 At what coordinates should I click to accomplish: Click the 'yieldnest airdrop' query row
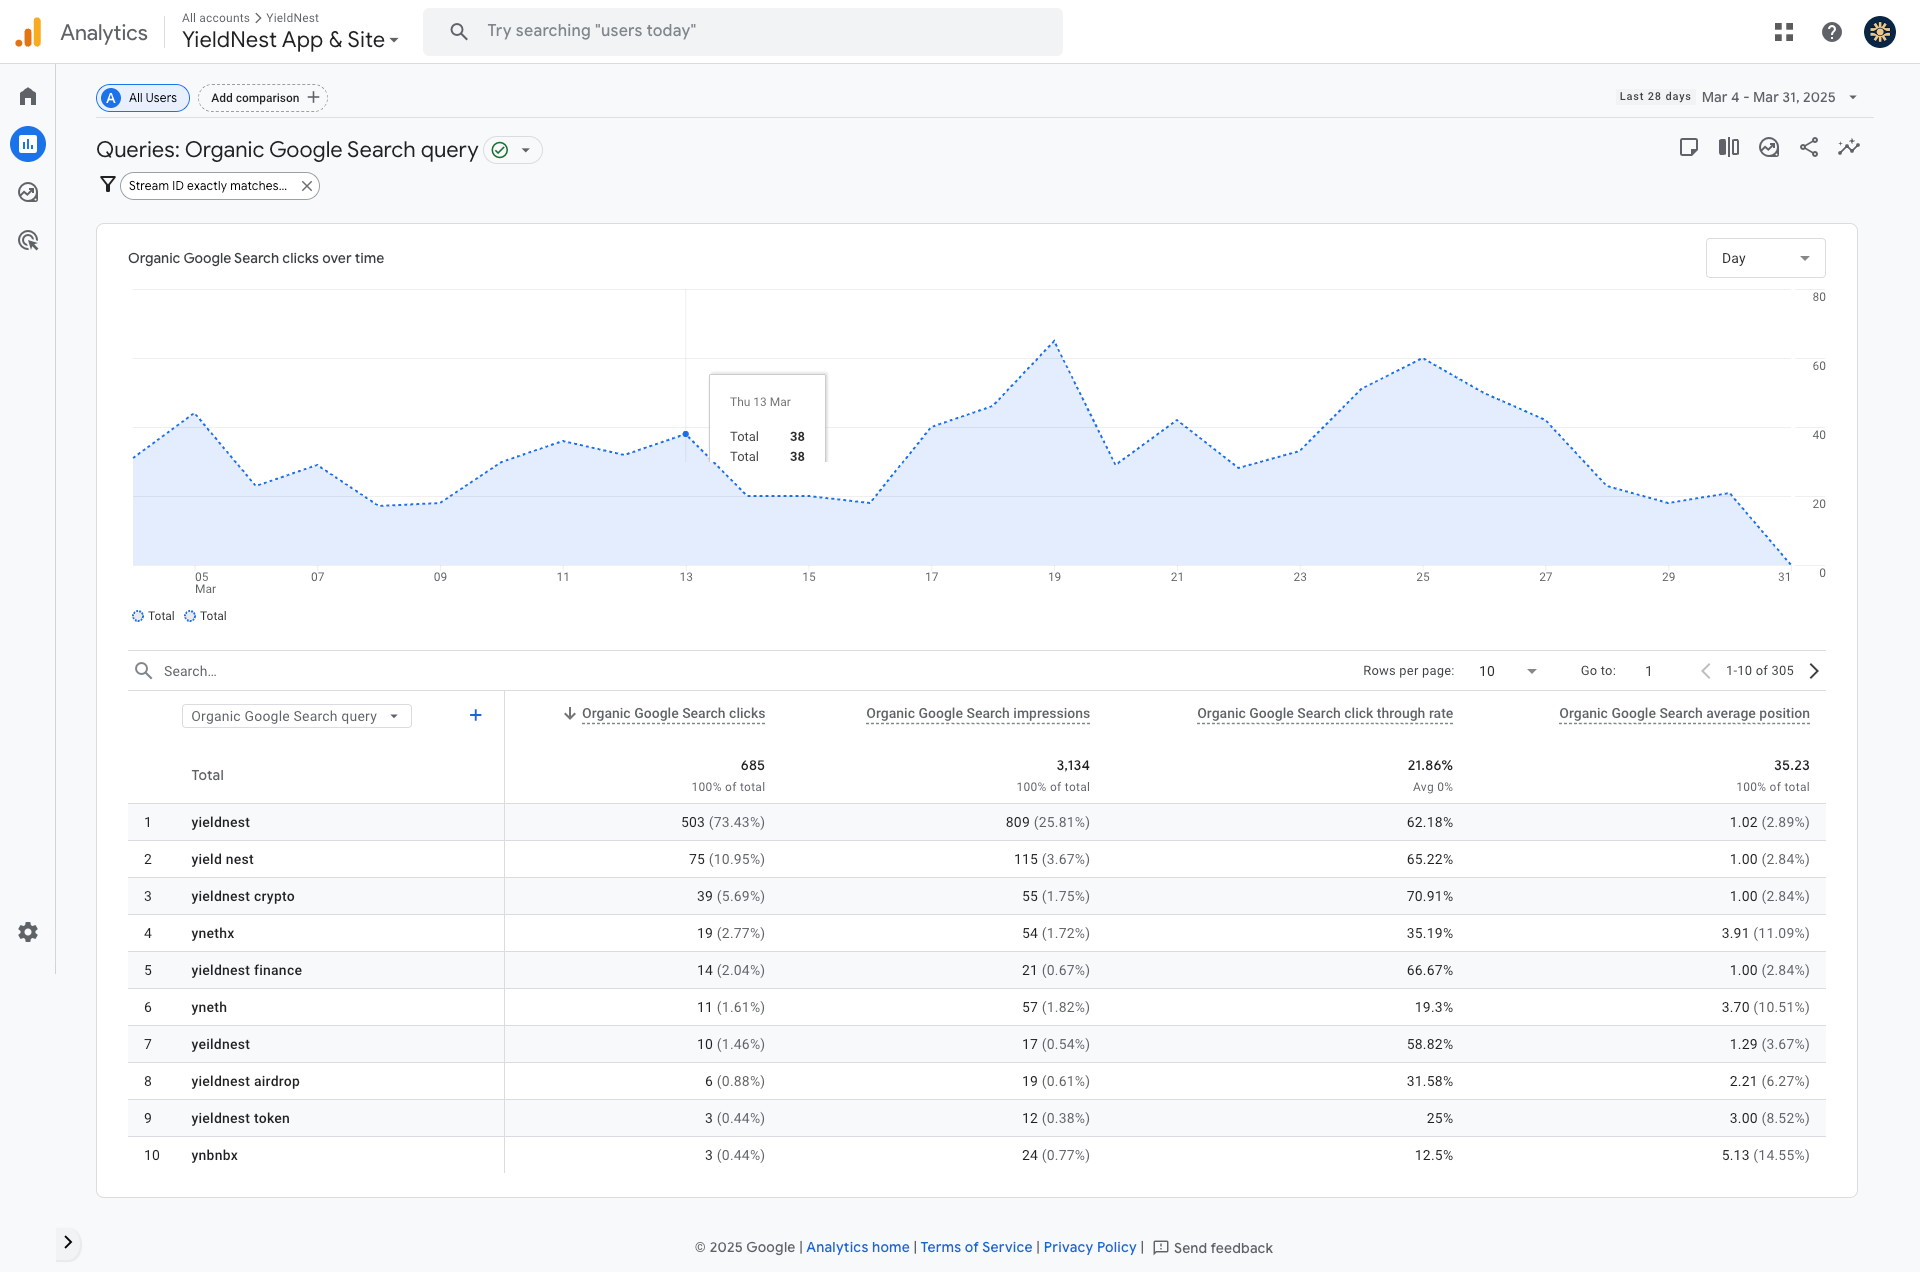[x=245, y=1081]
